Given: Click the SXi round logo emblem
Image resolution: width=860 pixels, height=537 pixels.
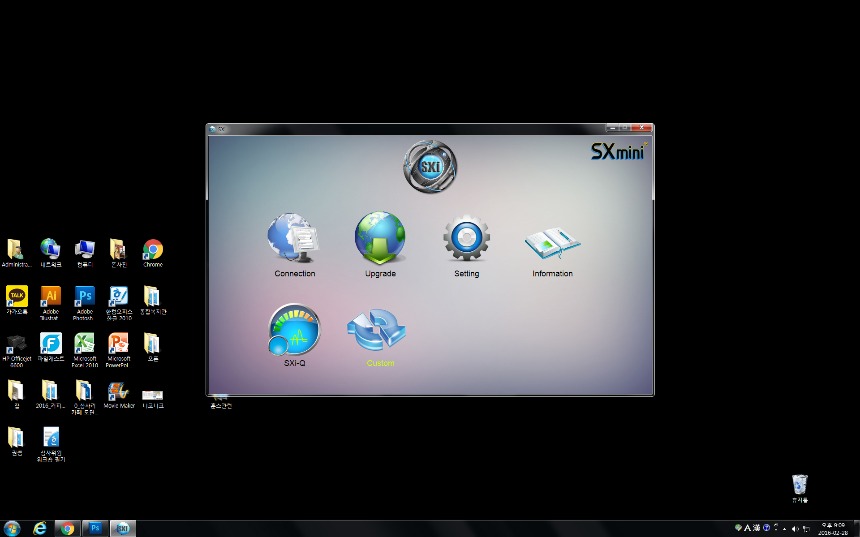Looking at the screenshot, I should pos(430,166).
